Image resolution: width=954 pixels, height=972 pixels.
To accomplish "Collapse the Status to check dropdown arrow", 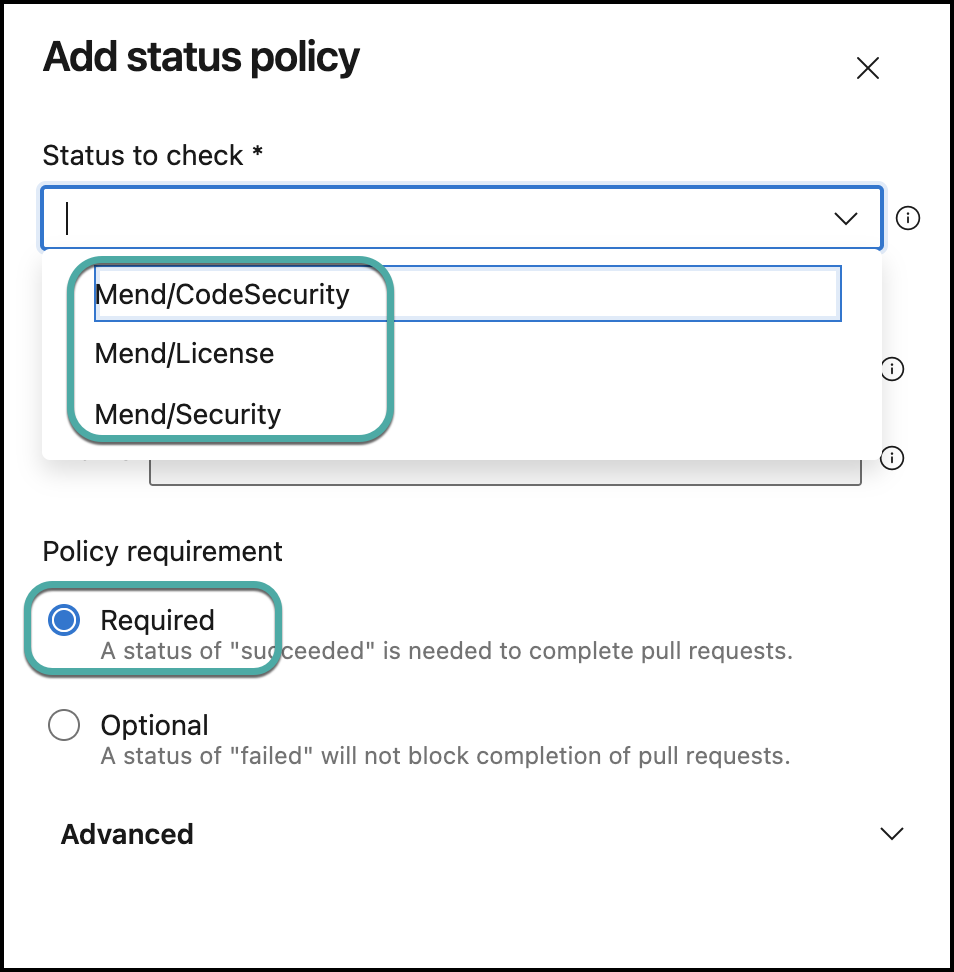I will [846, 218].
